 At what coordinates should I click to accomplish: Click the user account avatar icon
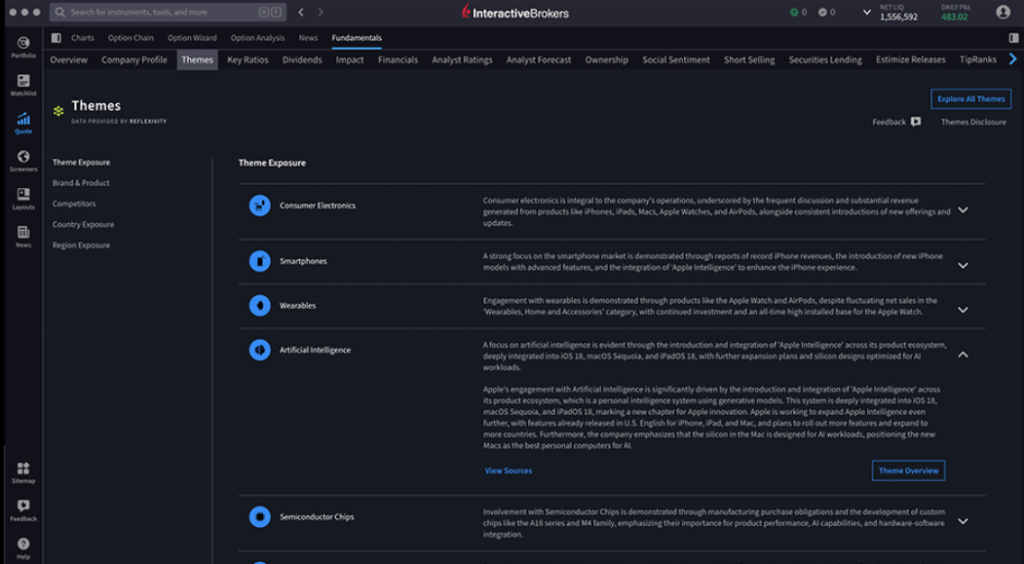[1003, 12]
